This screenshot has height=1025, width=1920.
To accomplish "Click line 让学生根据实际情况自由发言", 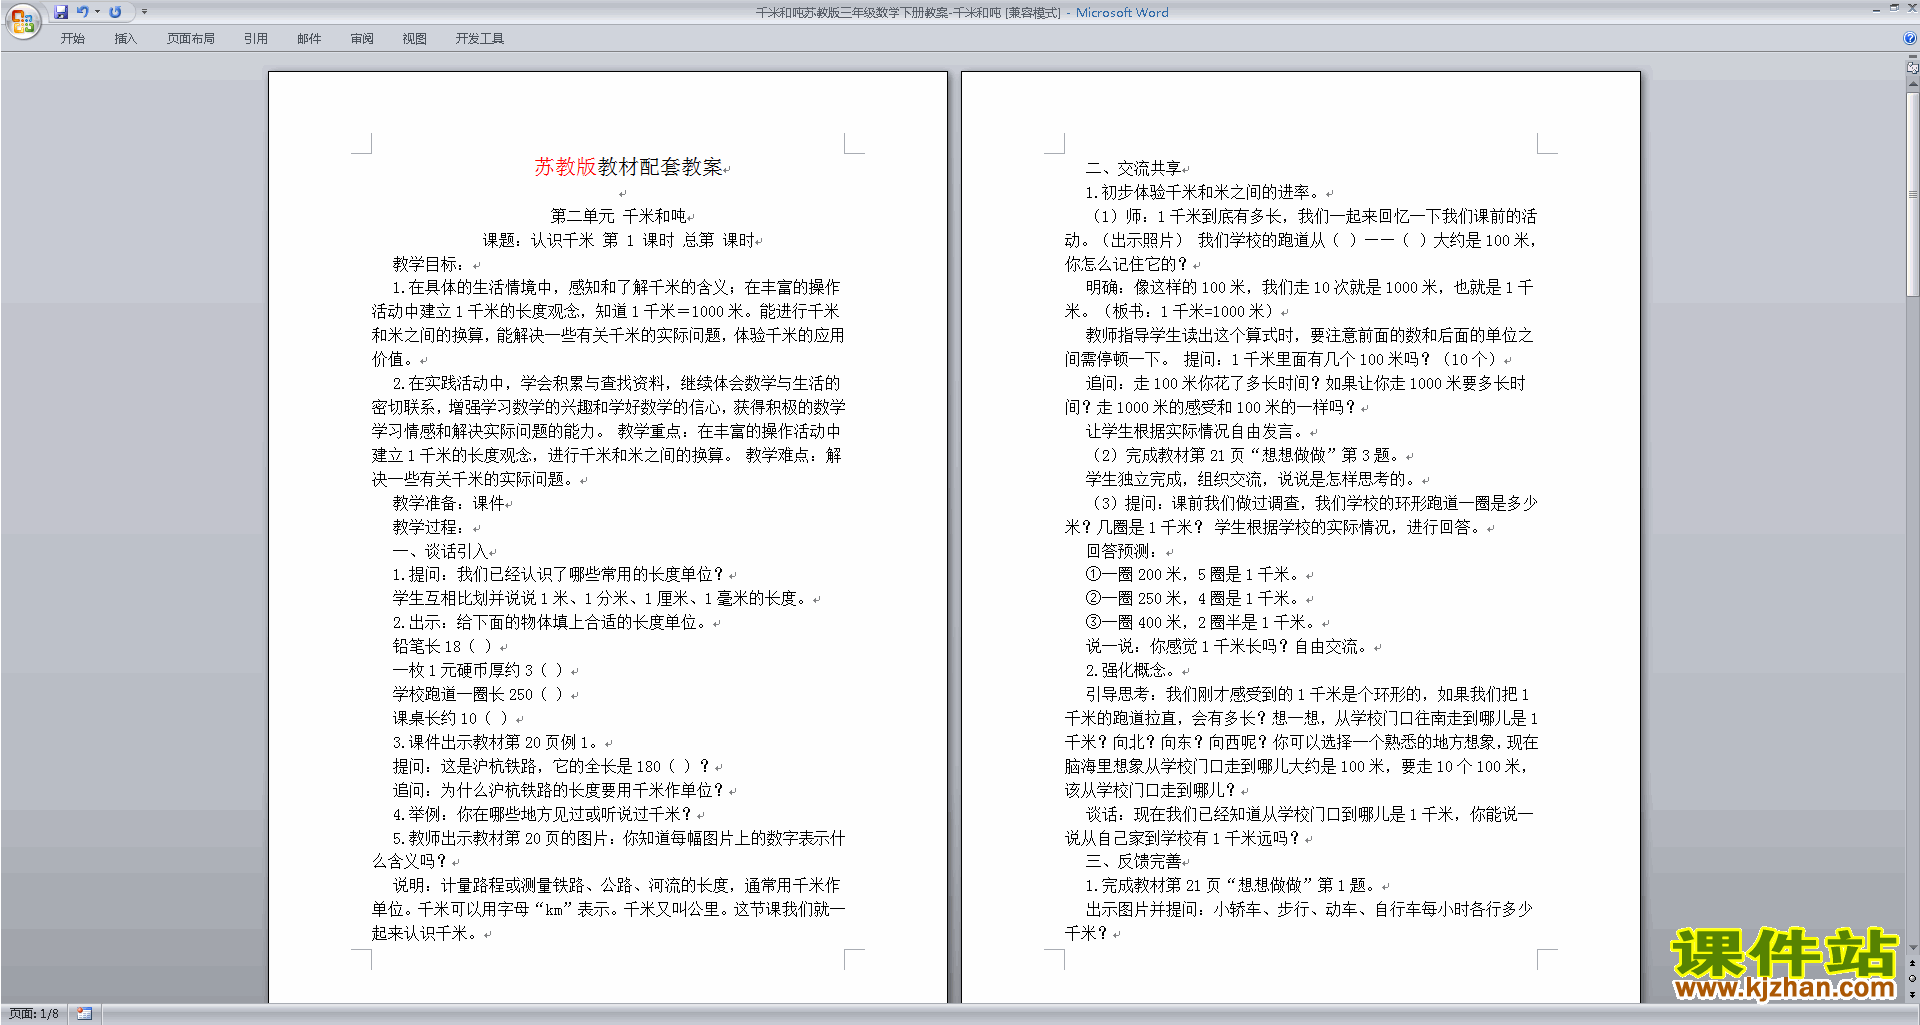I will tap(1196, 431).
